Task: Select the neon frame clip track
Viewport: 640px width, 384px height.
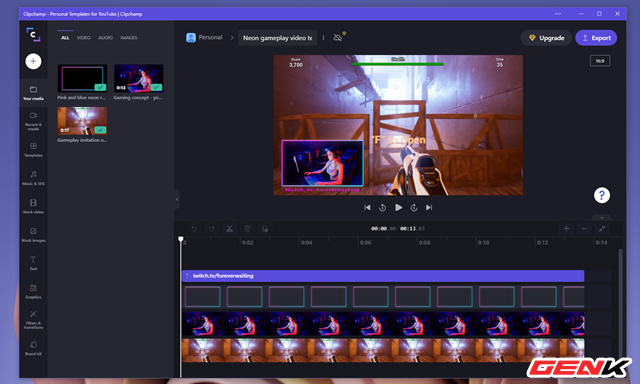Action: 383,297
